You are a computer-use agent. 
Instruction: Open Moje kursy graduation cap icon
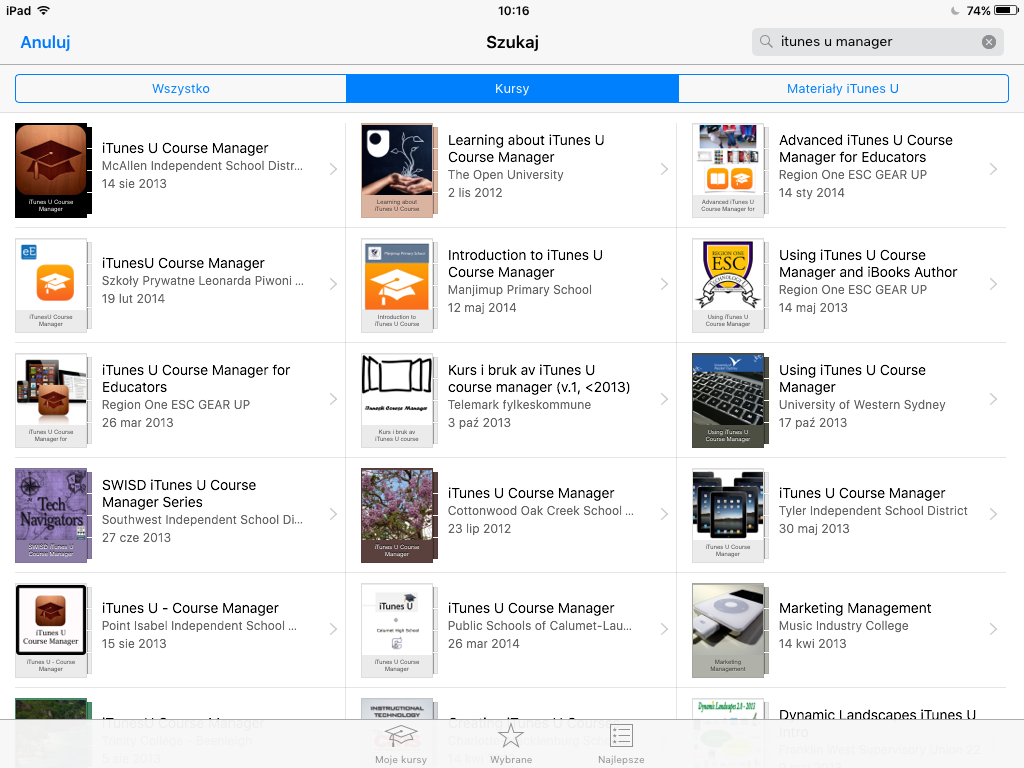coord(400,737)
